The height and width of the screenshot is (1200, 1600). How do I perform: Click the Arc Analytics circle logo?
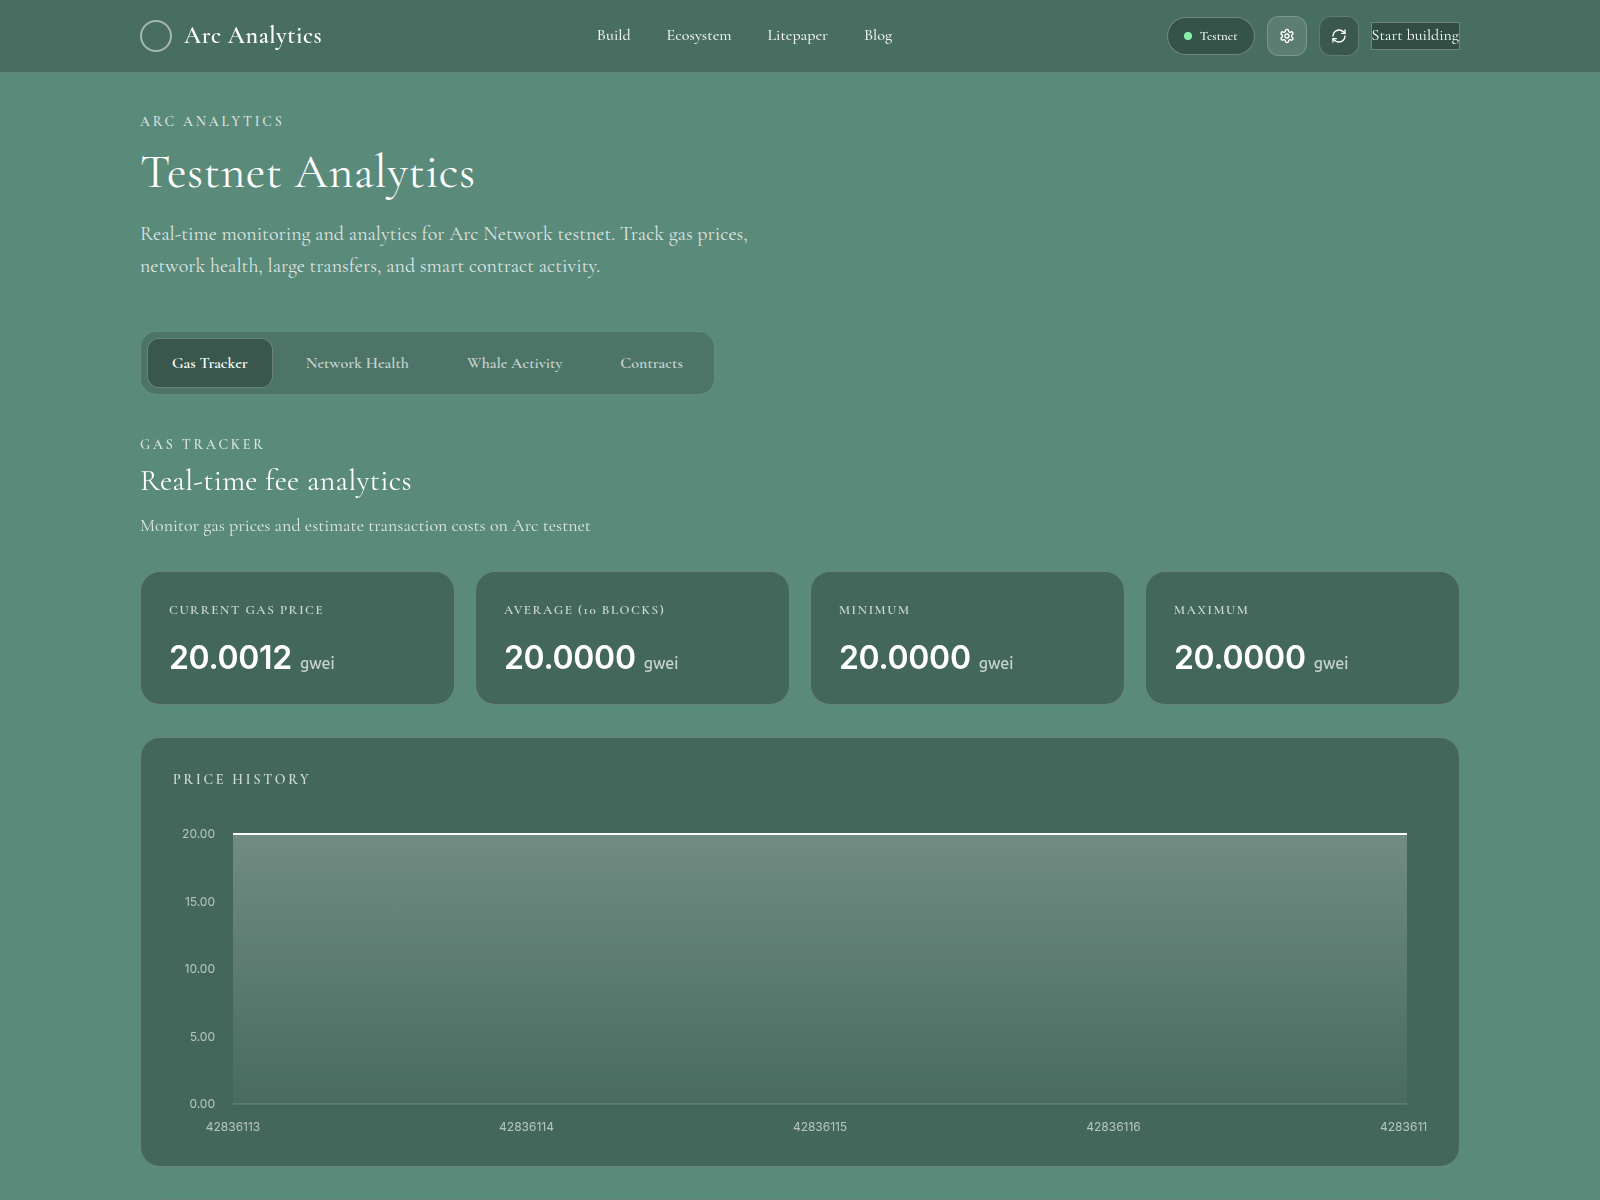click(156, 36)
